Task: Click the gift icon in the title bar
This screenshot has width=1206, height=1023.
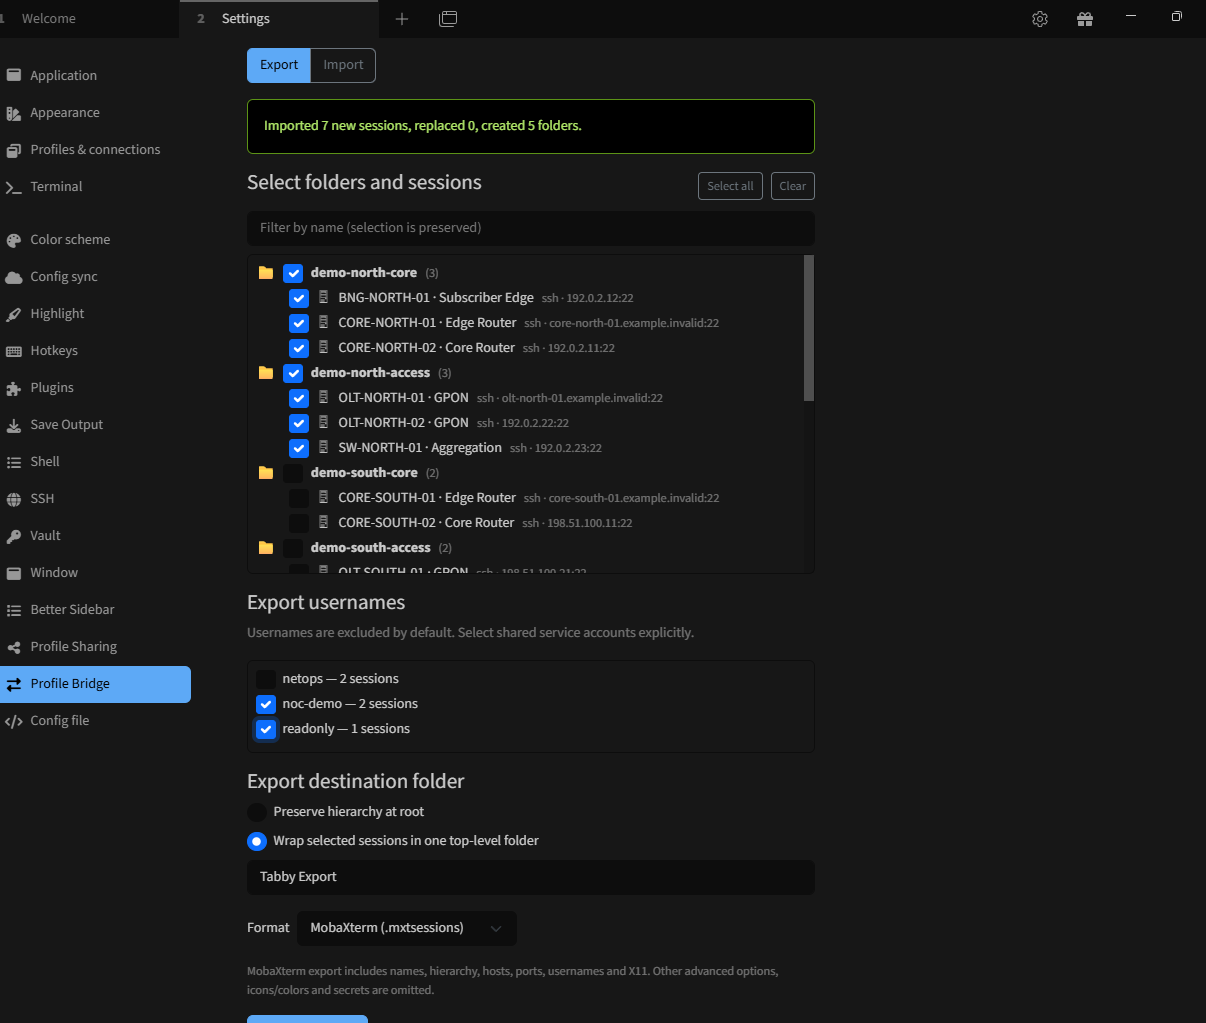Action: (1085, 19)
